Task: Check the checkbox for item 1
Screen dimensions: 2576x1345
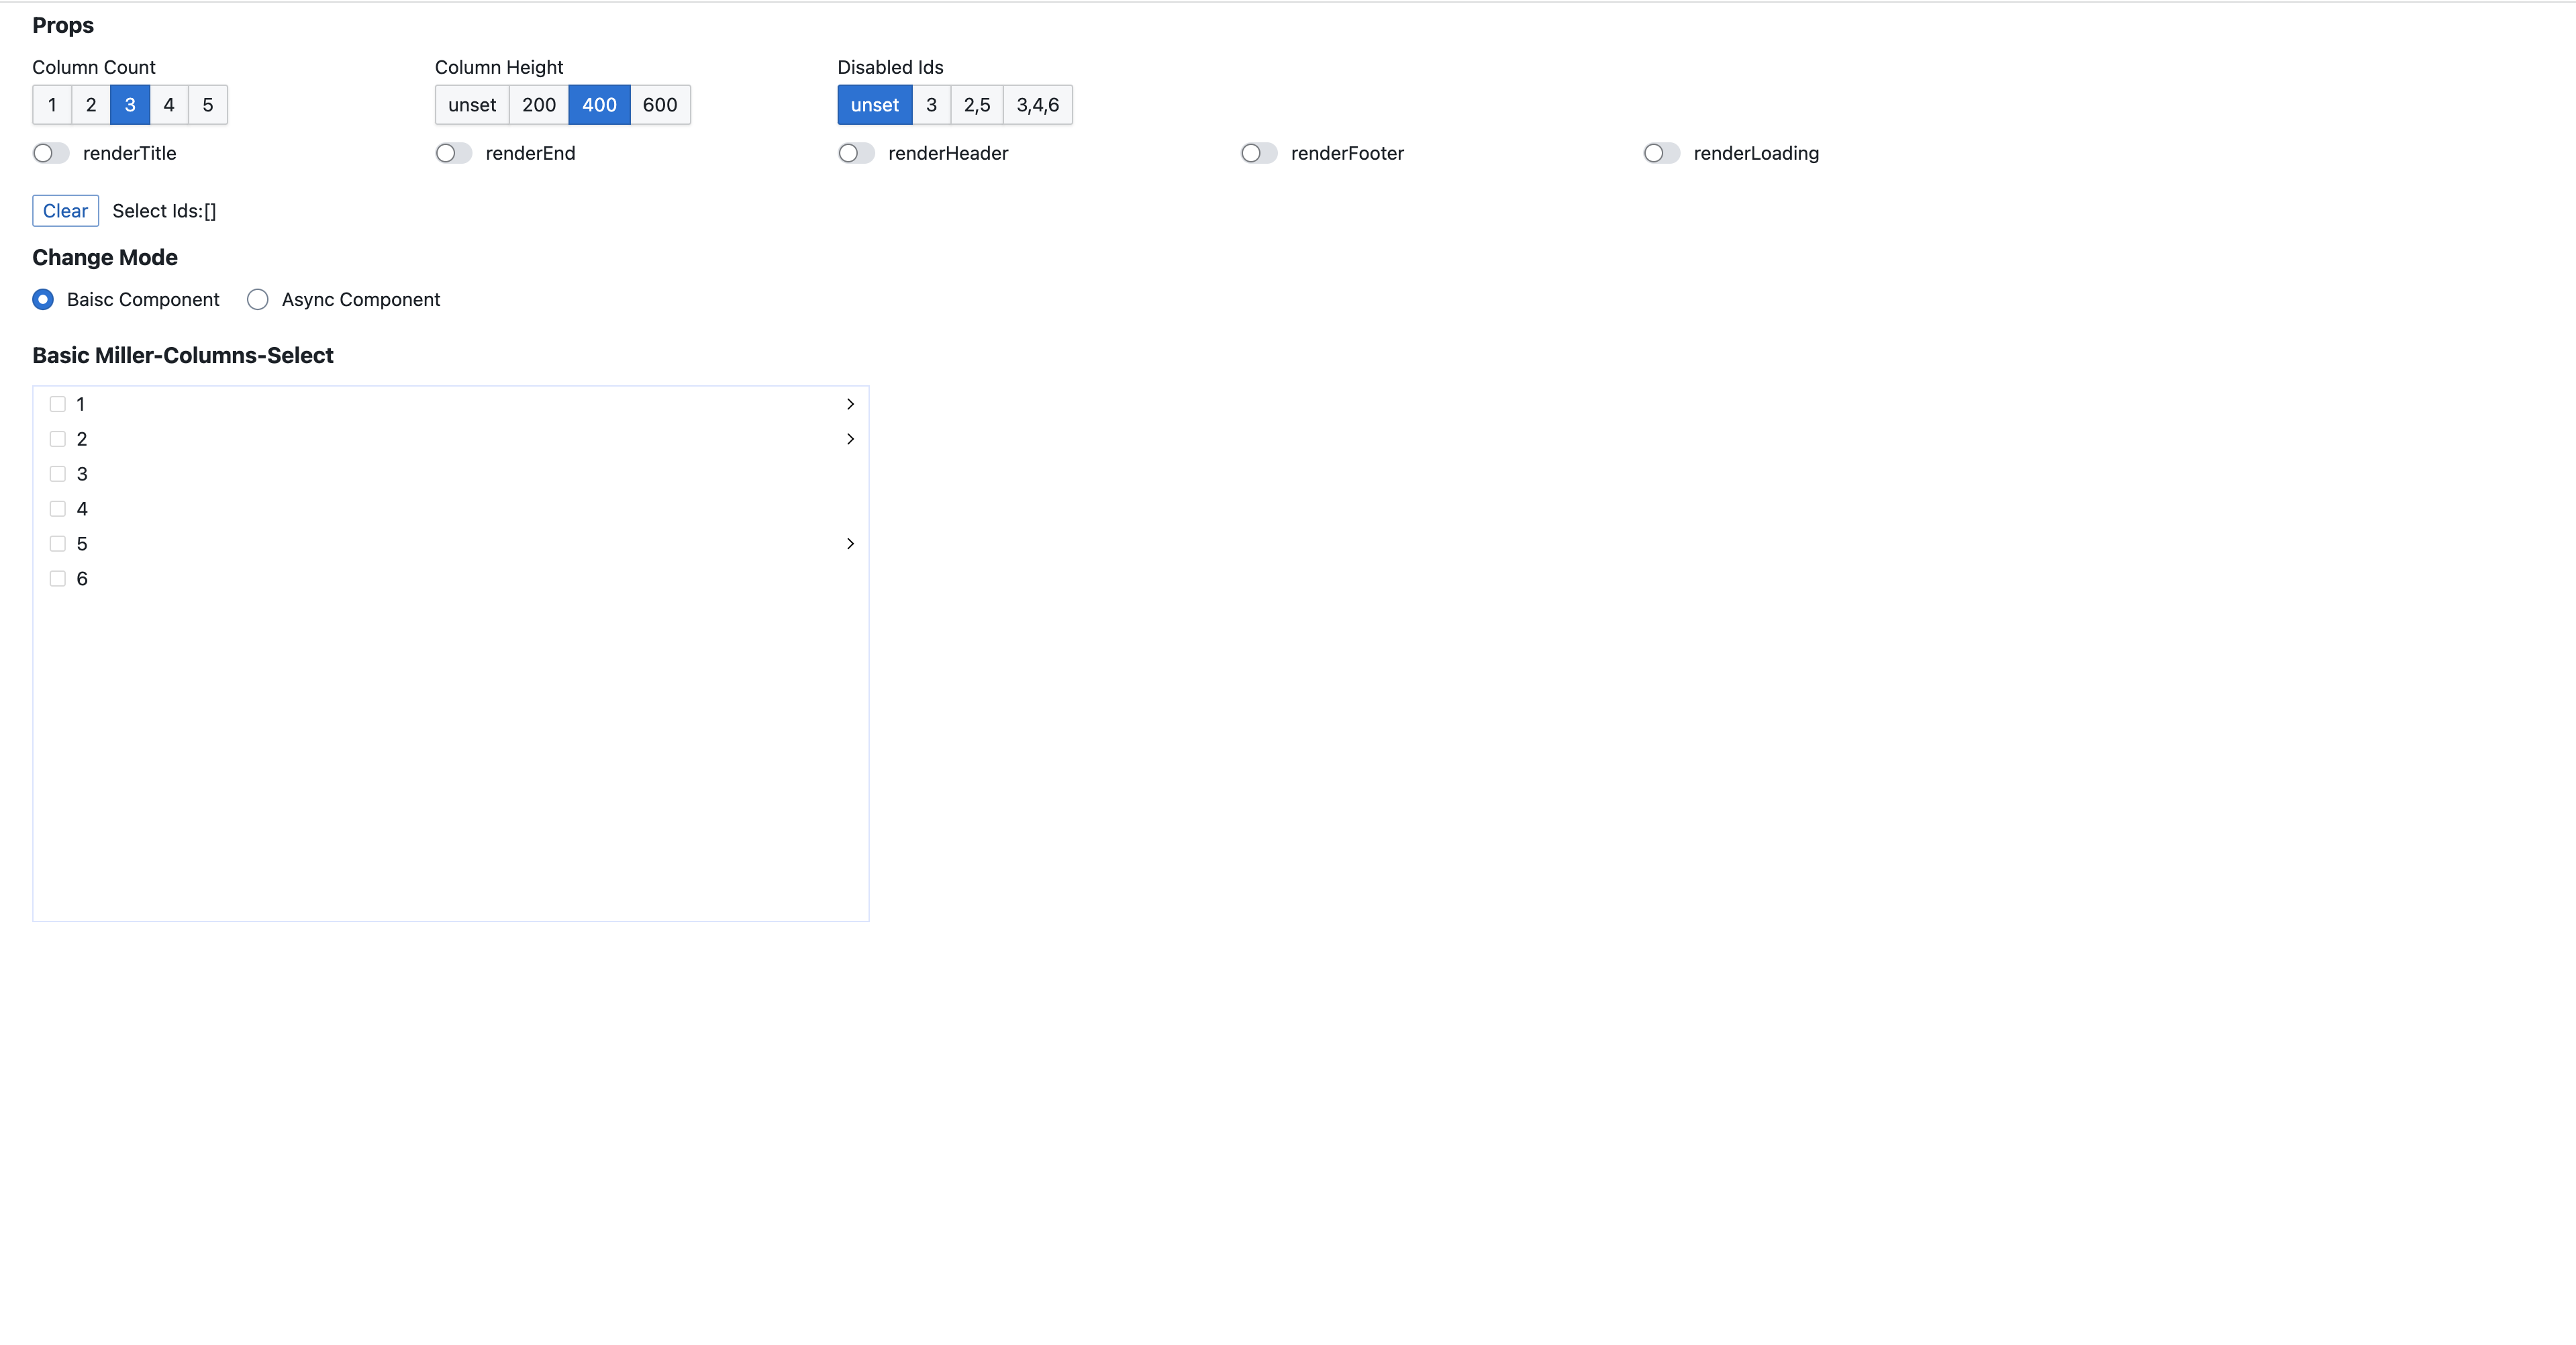Action: pos(58,404)
